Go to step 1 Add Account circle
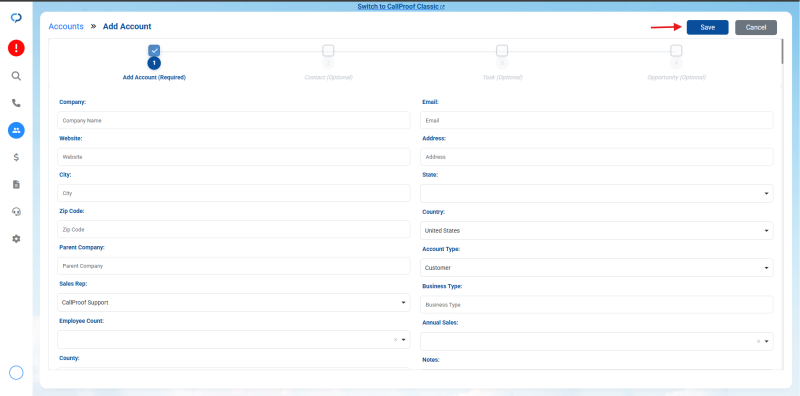Image resolution: width=800 pixels, height=396 pixels. click(154, 63)
